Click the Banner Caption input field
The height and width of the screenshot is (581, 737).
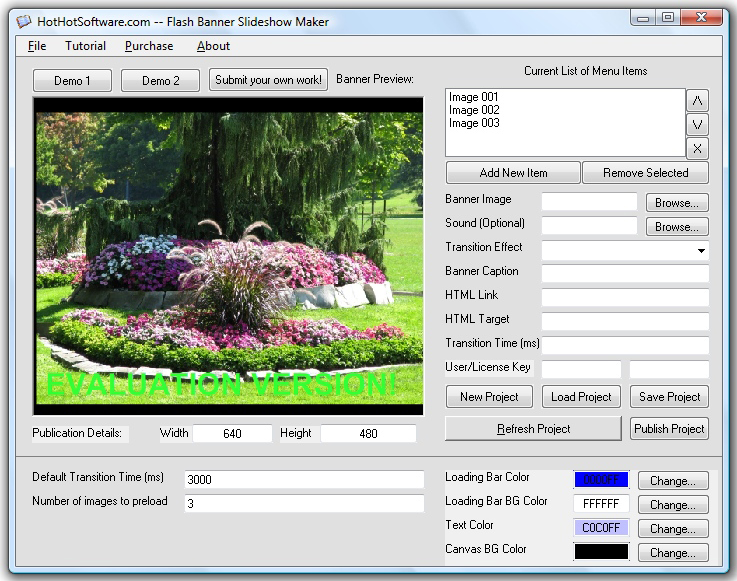(625, 272)
